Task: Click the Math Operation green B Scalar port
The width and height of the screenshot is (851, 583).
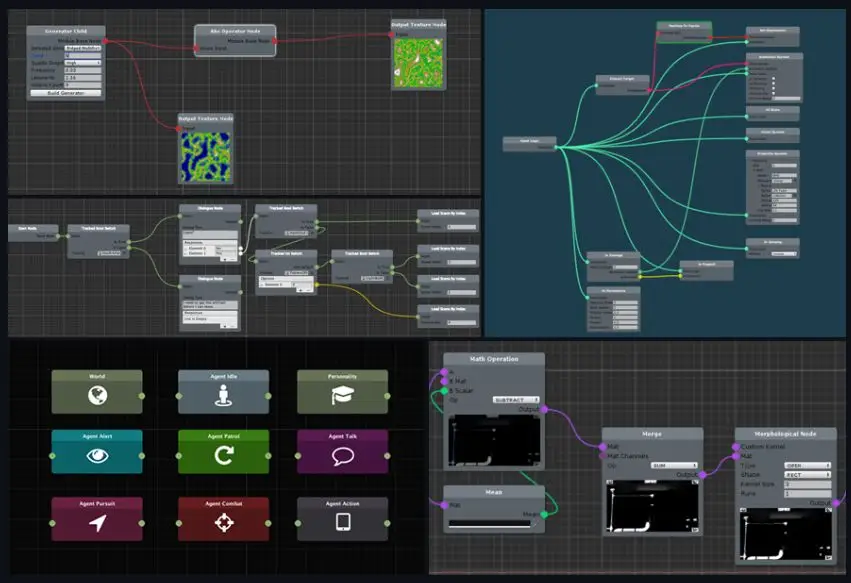Action: [444, 391]
